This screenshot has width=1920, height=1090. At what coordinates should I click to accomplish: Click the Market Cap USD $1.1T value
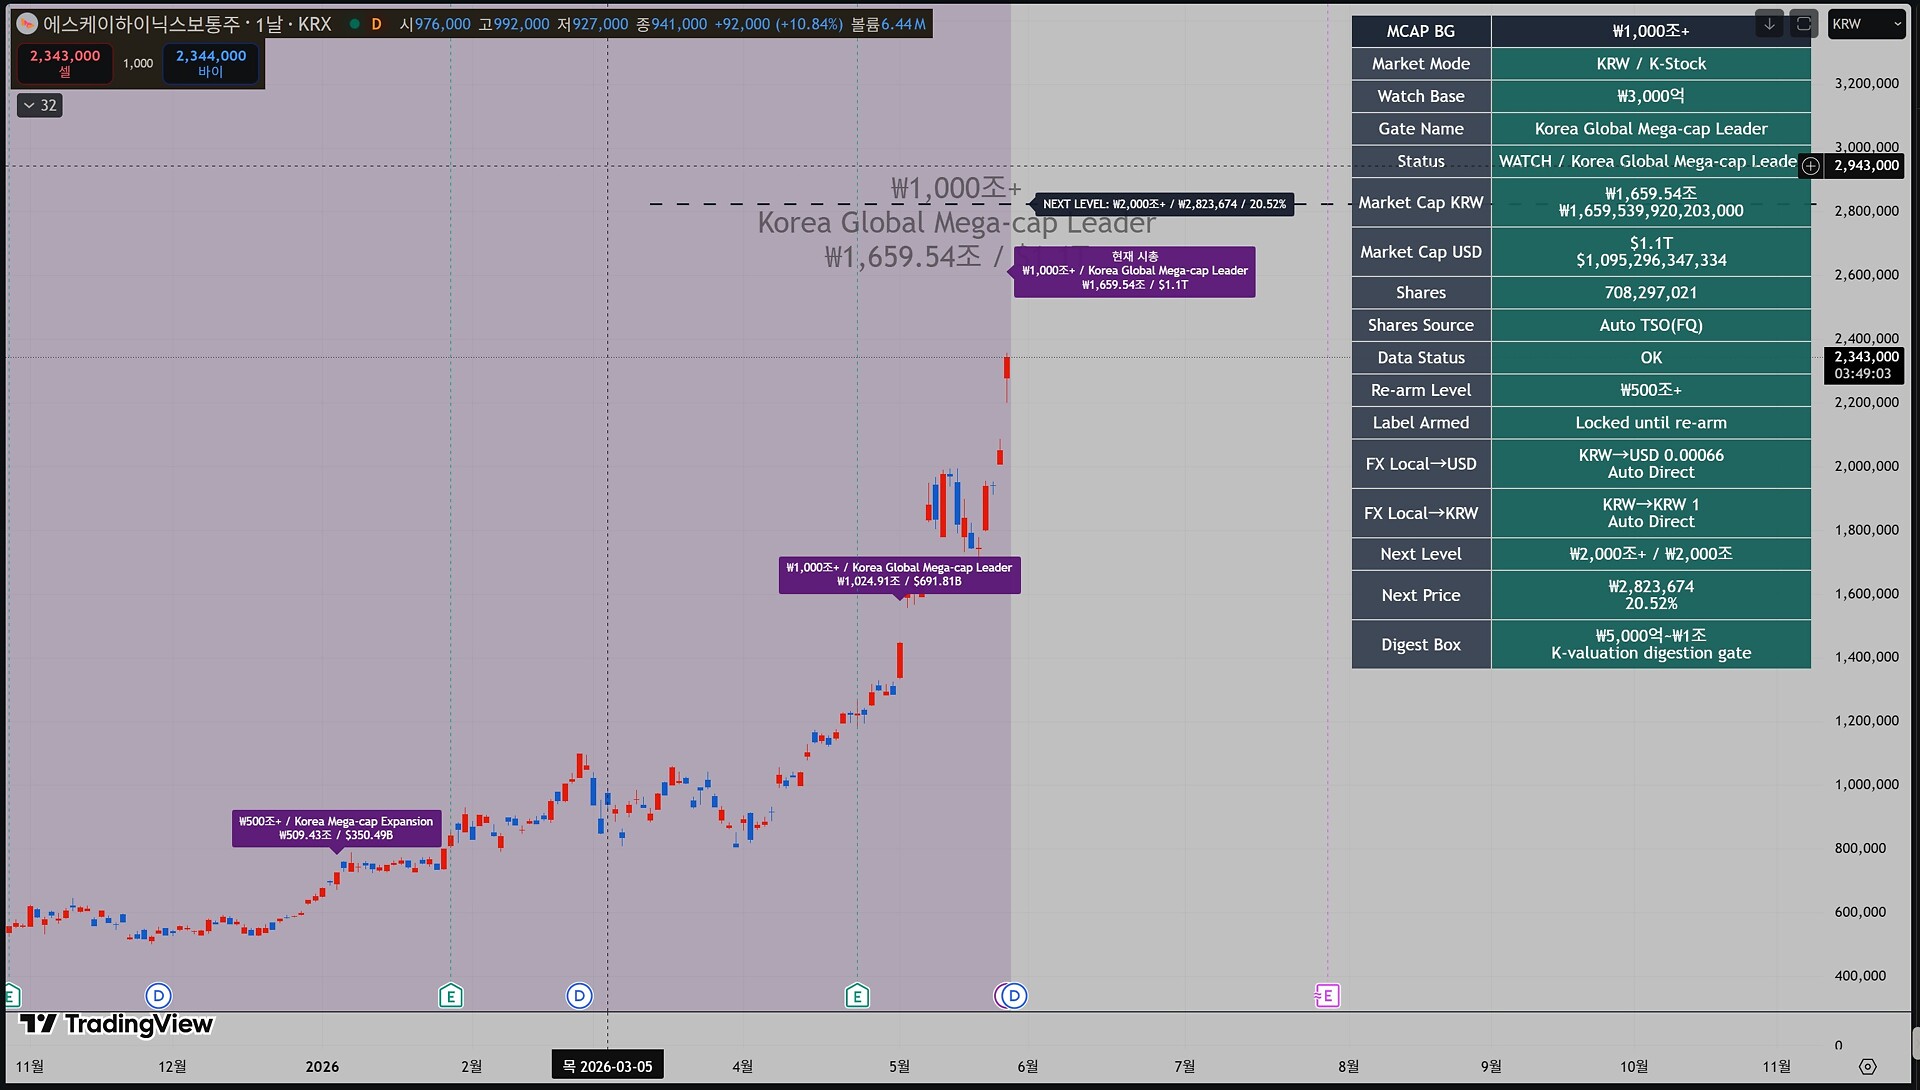point(1651,252)
